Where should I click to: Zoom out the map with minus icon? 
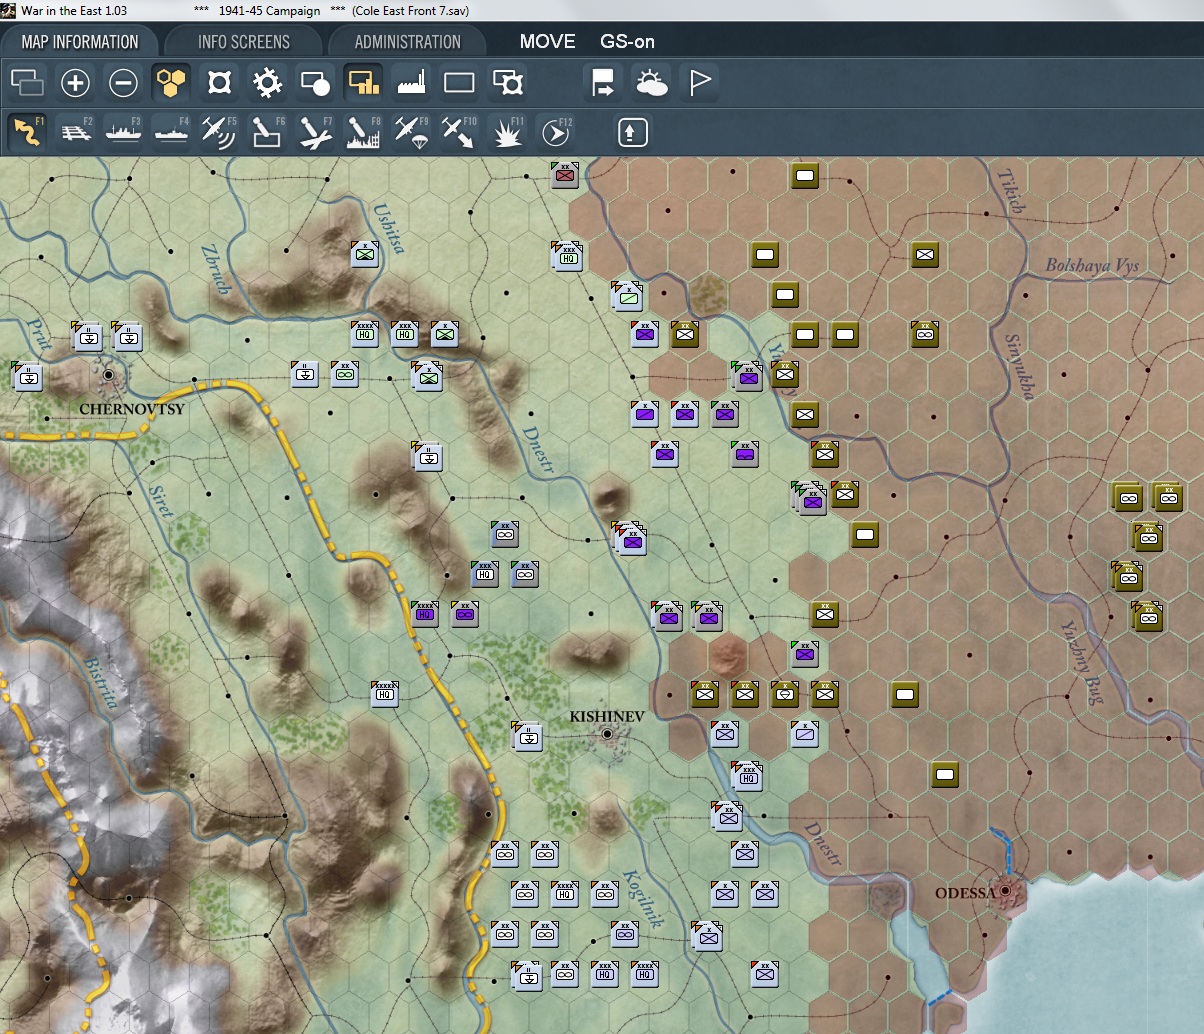[123, 83]
